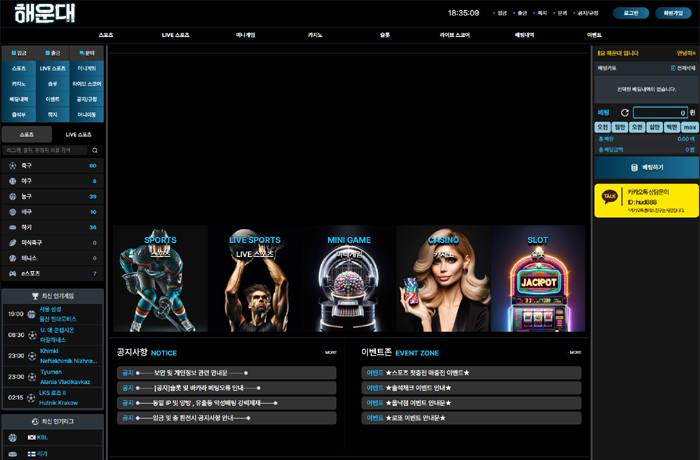Image resolution: width=700 pixels, height=460 pixels.
Task: Click the refresh icon next to 베팅
Action: point(625,113)
